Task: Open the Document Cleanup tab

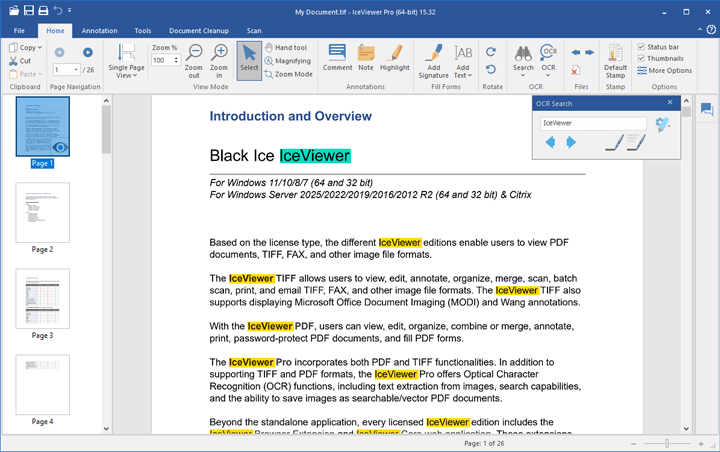Action: tap(199, 31)
